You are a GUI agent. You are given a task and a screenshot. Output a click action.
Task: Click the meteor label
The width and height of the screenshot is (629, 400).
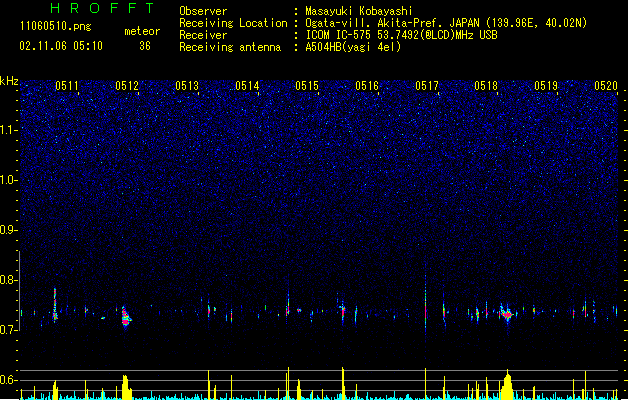click(142, 31)
